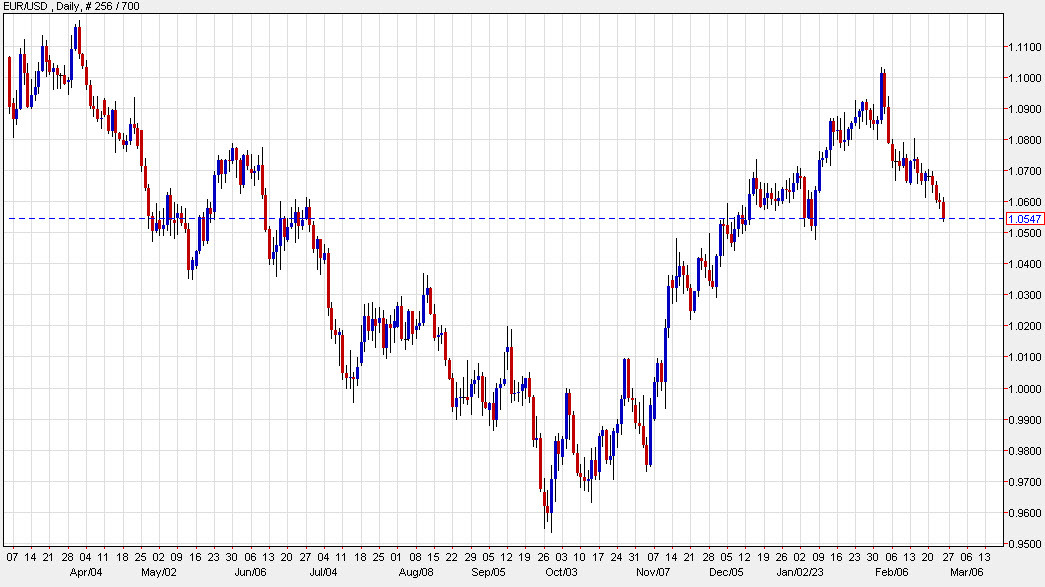Click the 1.0100 price axis label
Screen dimensions: 1045x587
coord(1025,358)
